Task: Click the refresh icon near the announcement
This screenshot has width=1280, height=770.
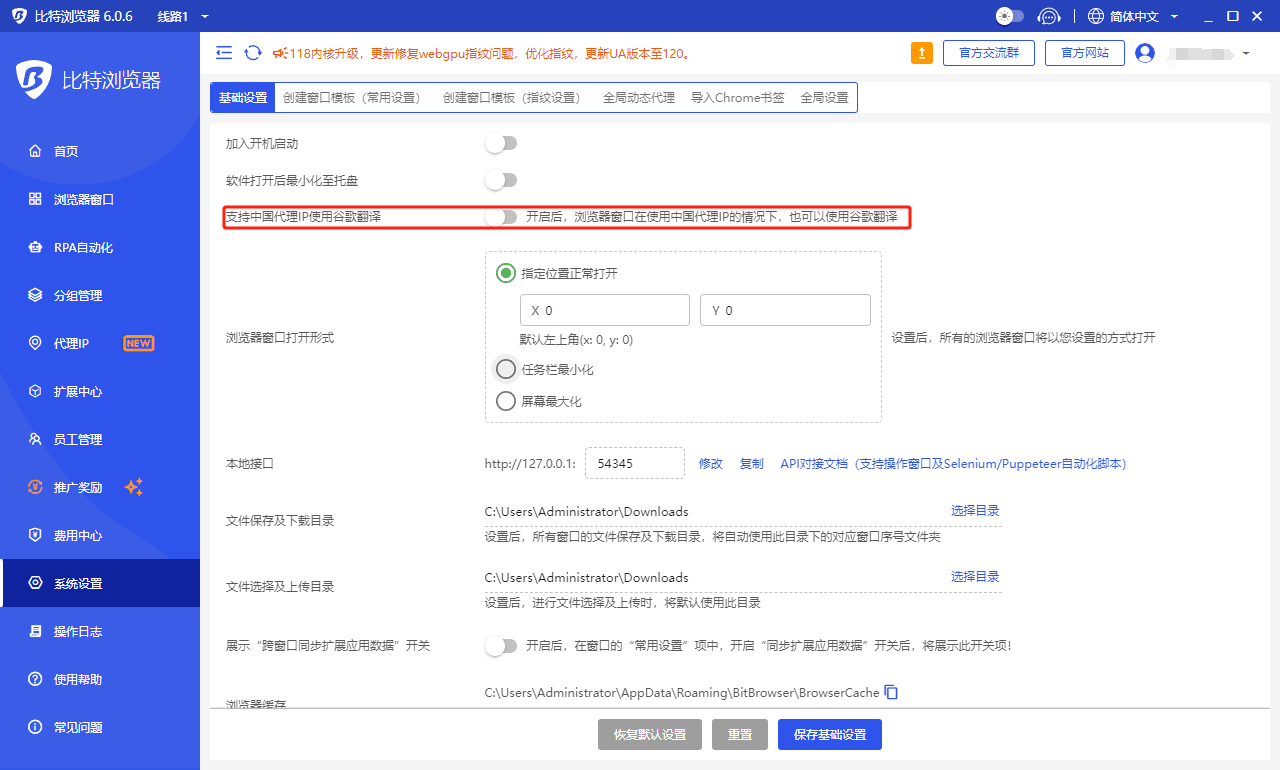Action: pos(252,52)
